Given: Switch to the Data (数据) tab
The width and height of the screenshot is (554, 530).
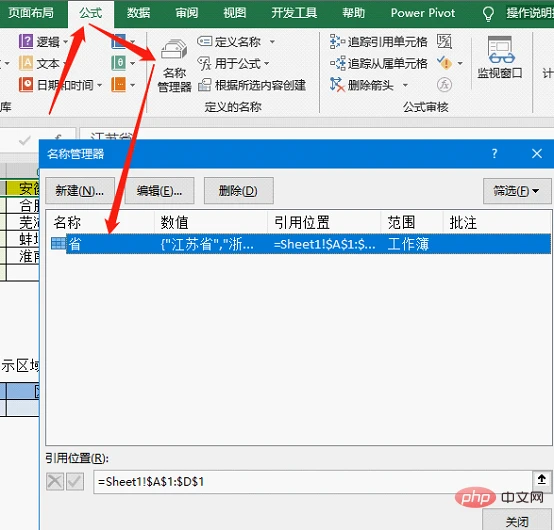Looking at the screenshot, I should coord(138,13).
